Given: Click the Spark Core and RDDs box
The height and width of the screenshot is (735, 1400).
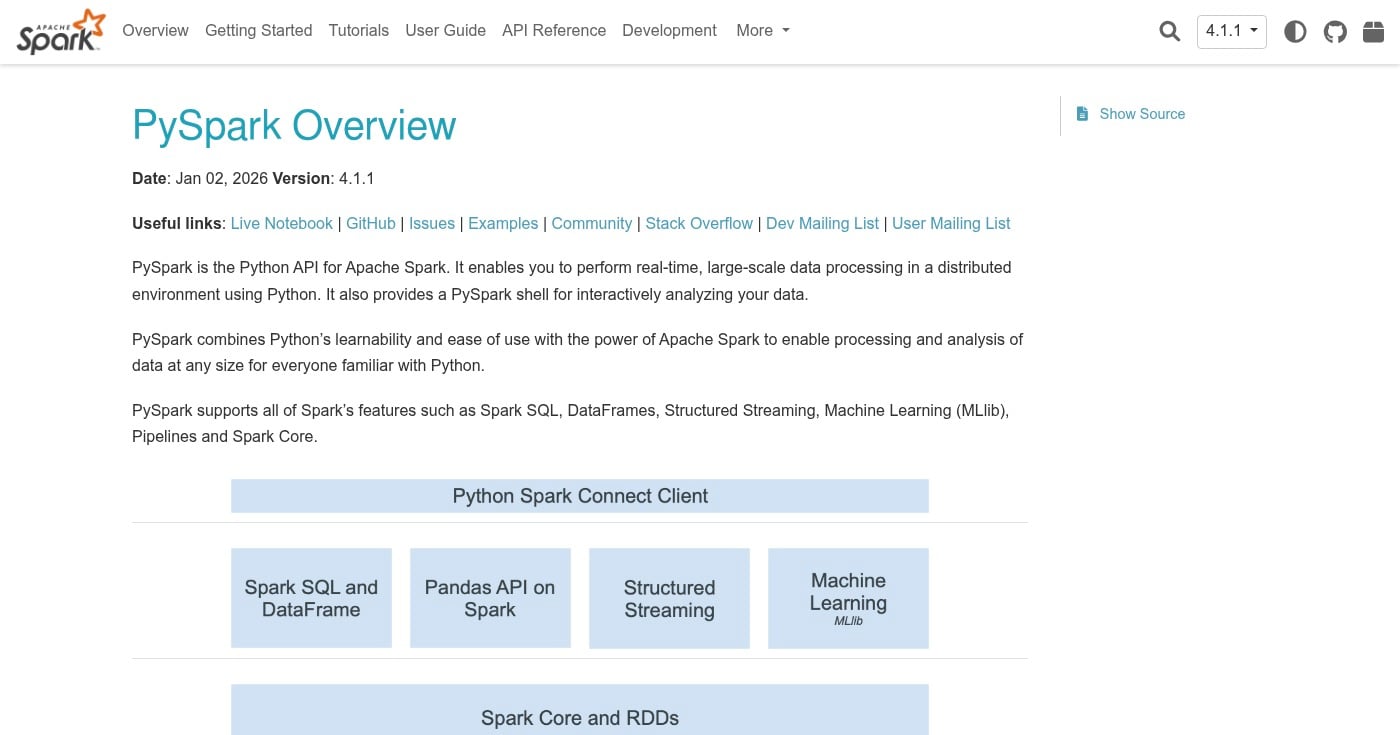Looking at the screenshot, I should (580, 710).
